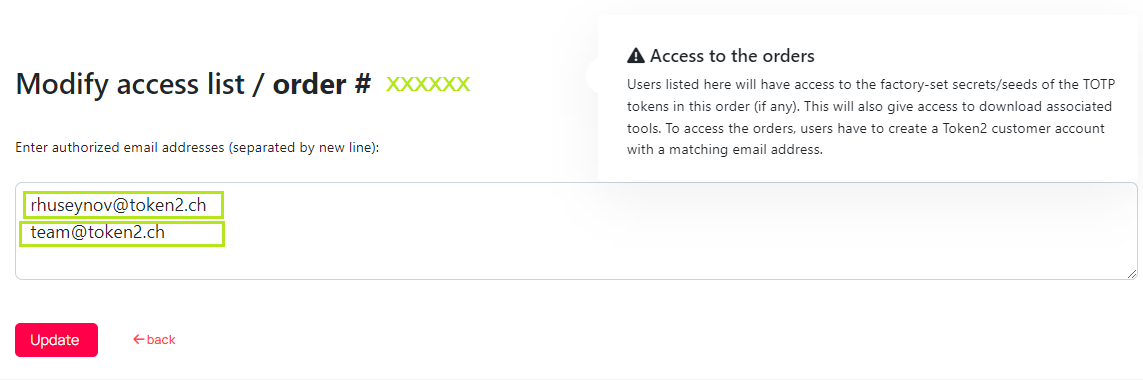1143x380 pixels.
Task: Click the green XXXXXX order number
Action: tap(428, 84)
